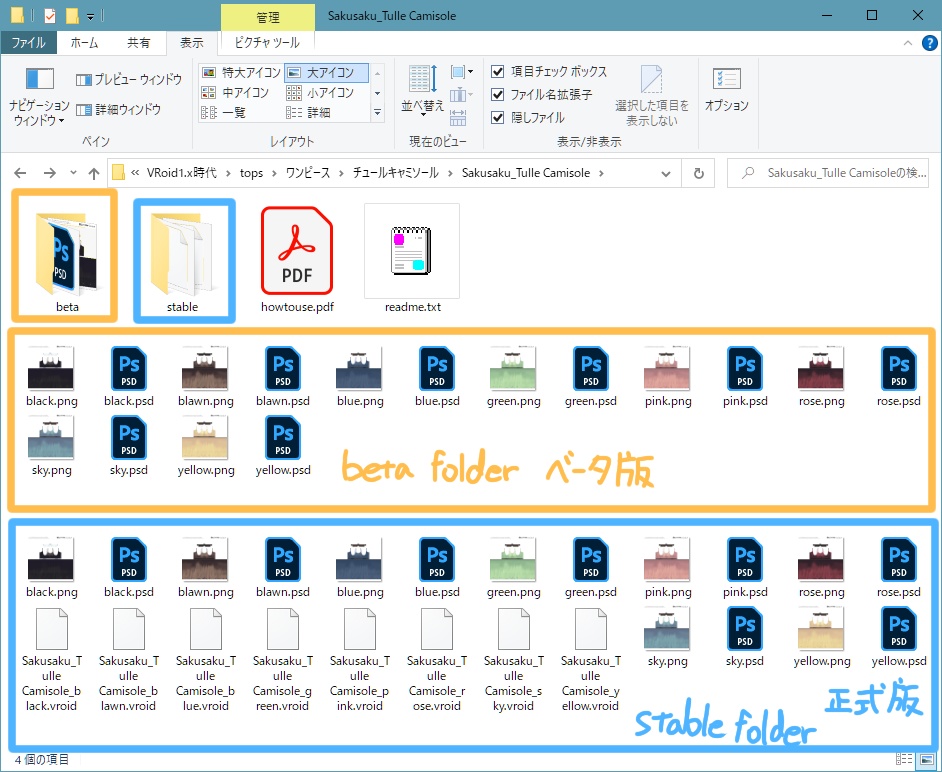Toggle the プレビュー ウィンドウ pane
This screenshot has height=772, width=942.
pyautogui.click(x=129, y=79)
